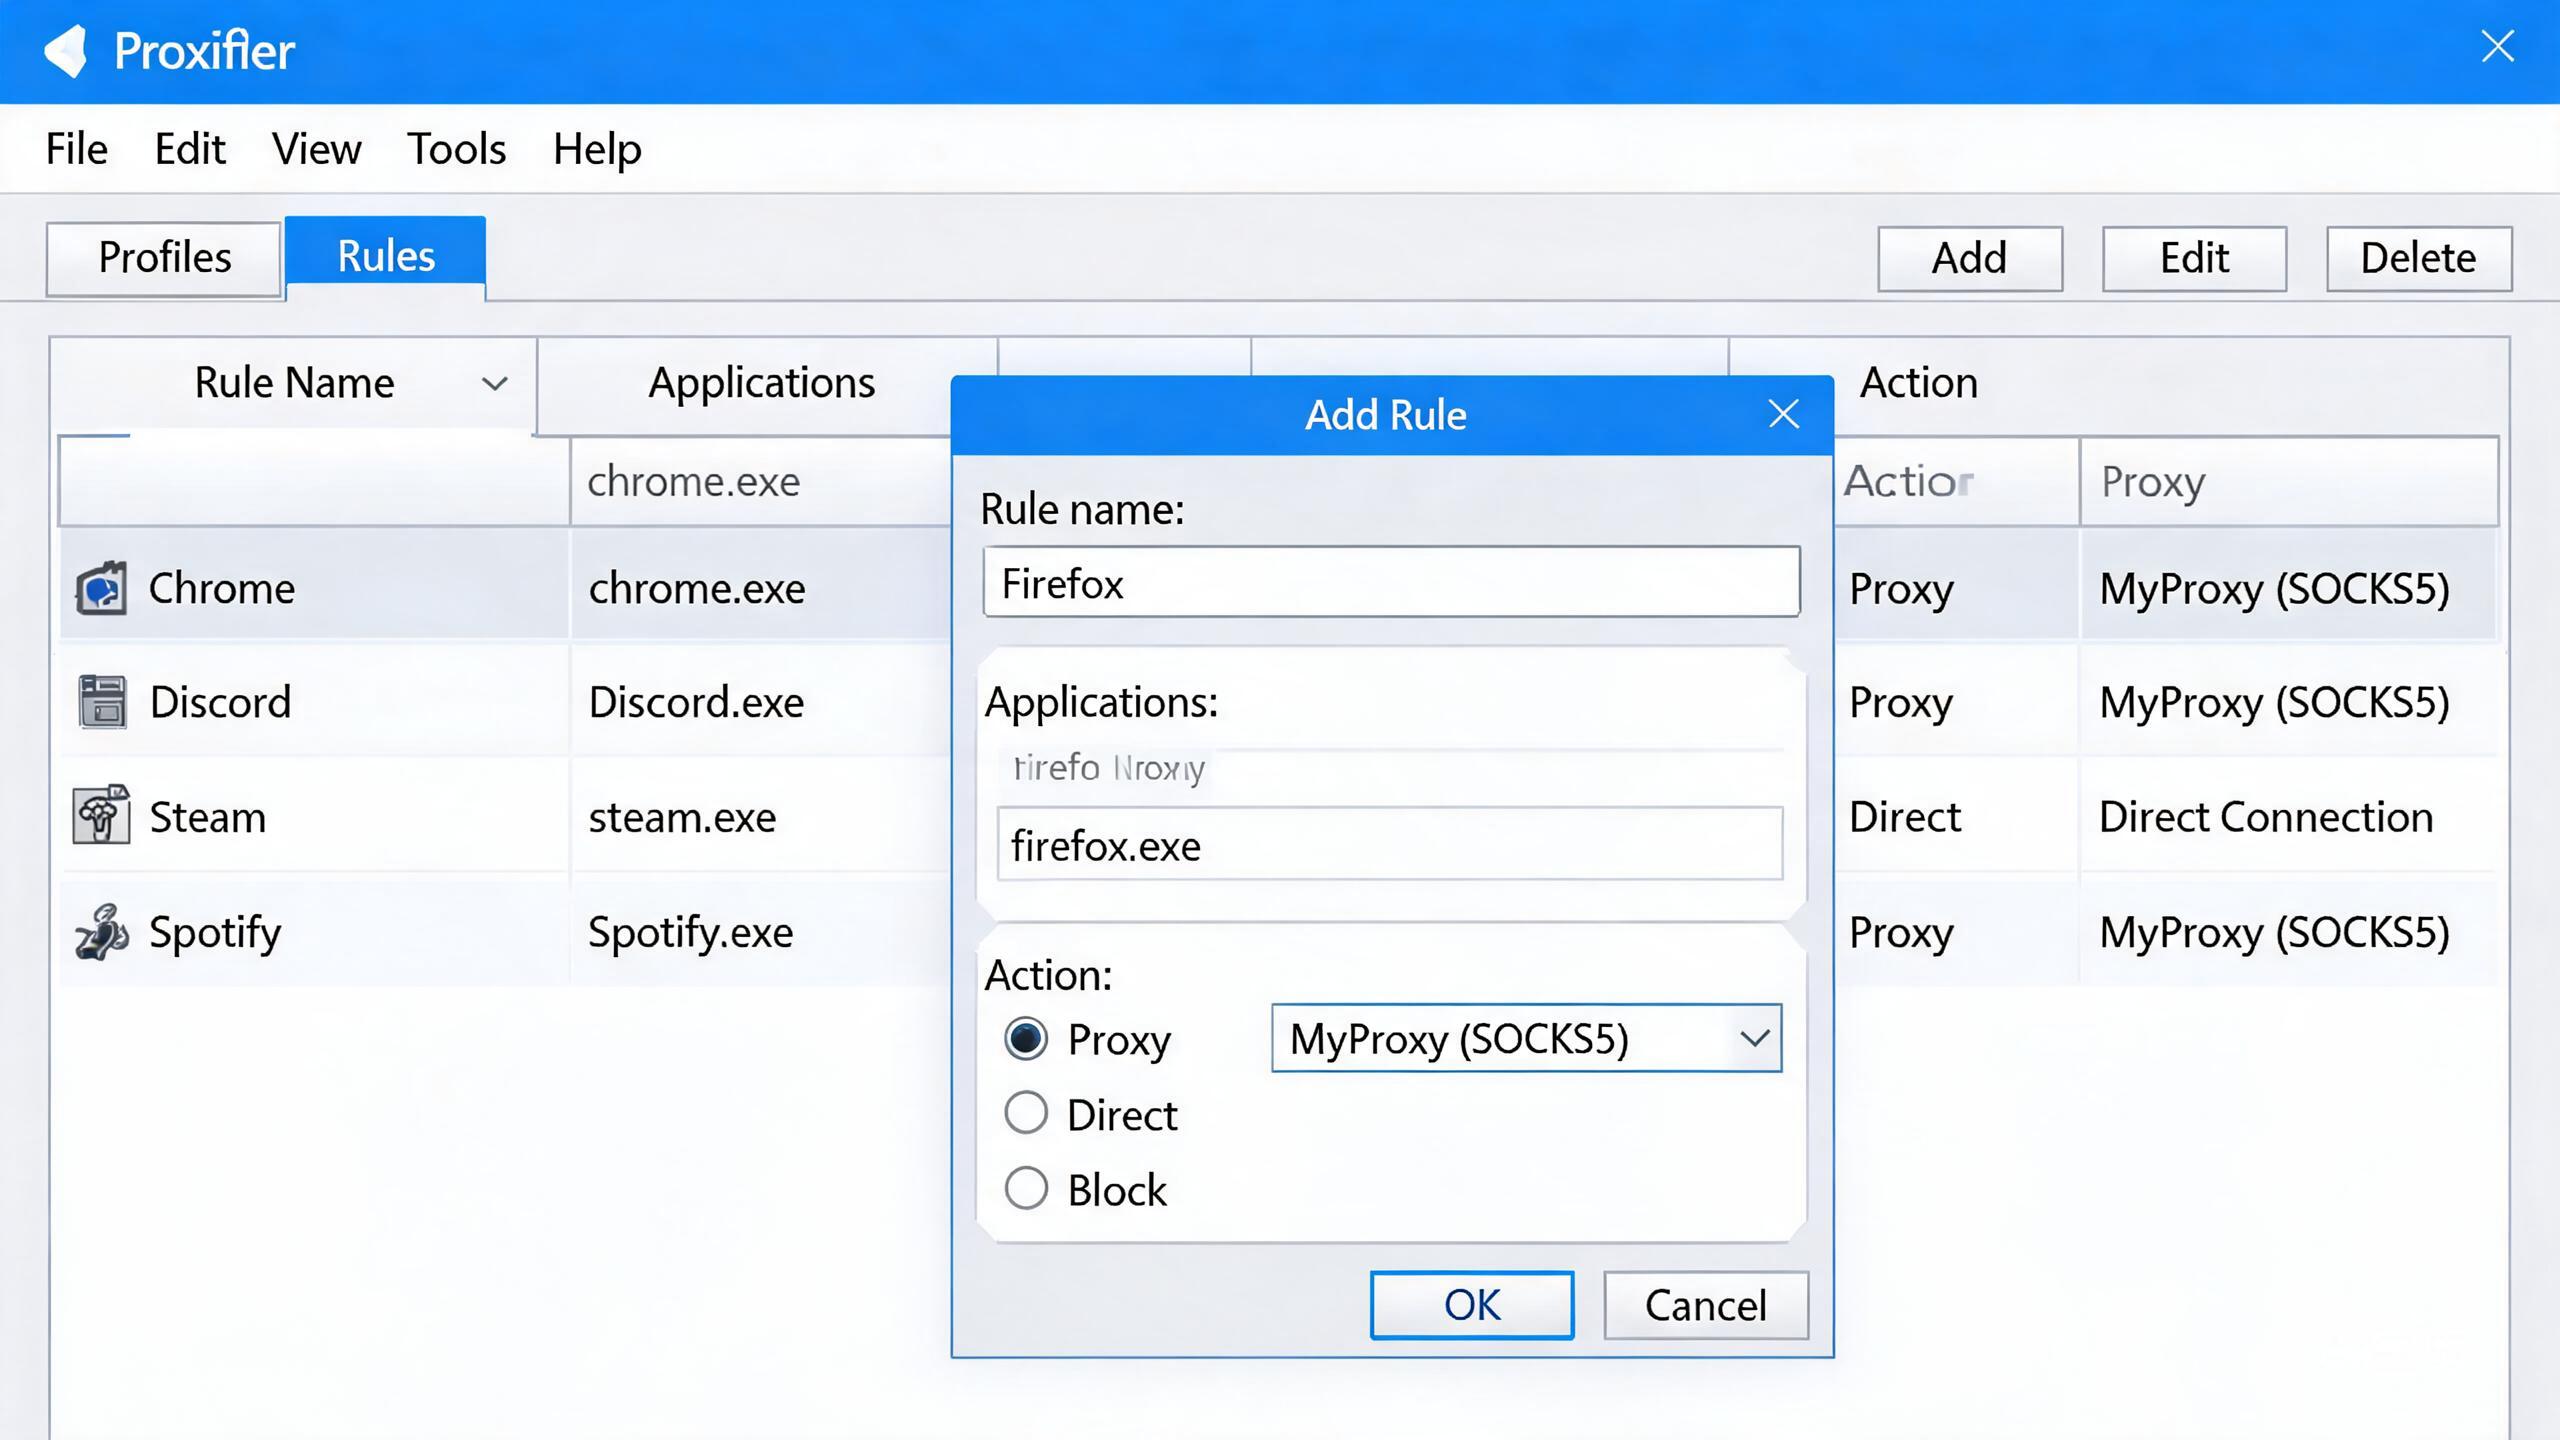Click the Proxifier logo icon in title bar
Screen dimensions: 2560x1440
66,50
